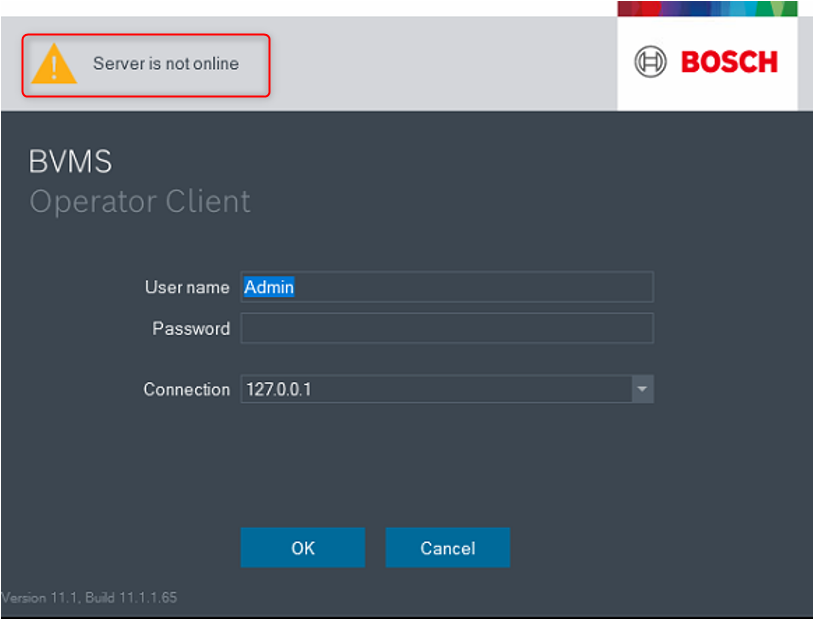
Task: Focus the User name input field
Action: click(x=447, y=287)
